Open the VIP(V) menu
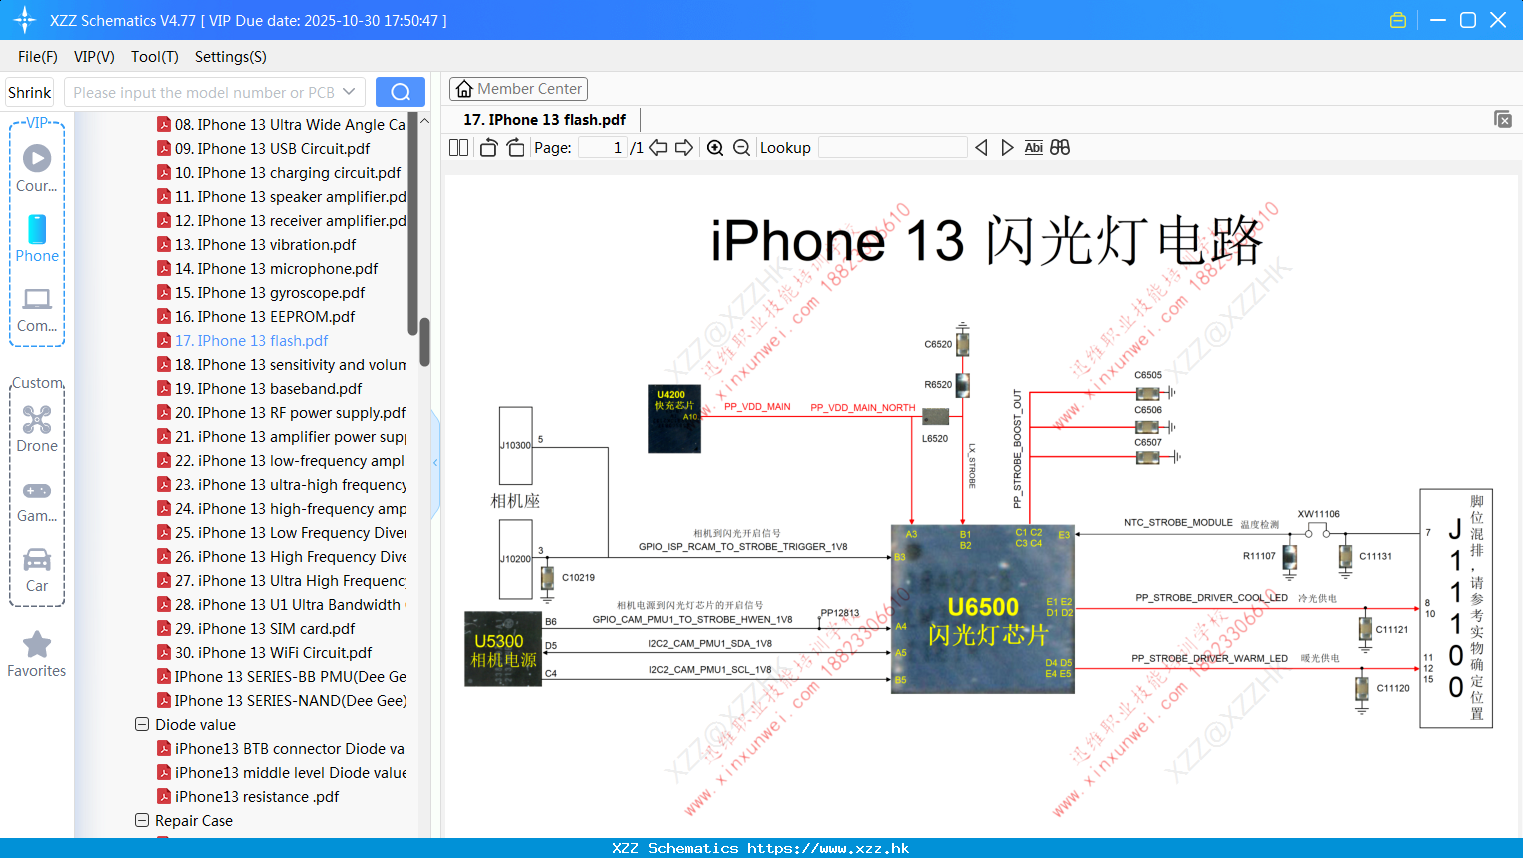The width and height of the screenshot is (1523, 858). tap(94, 57)
